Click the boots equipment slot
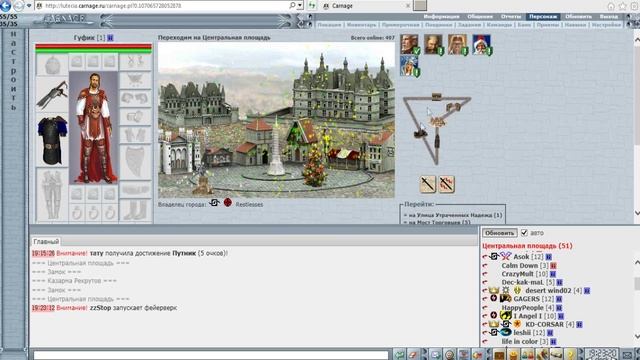This screenshot has width=640, height=360. (x=135, y=211)
